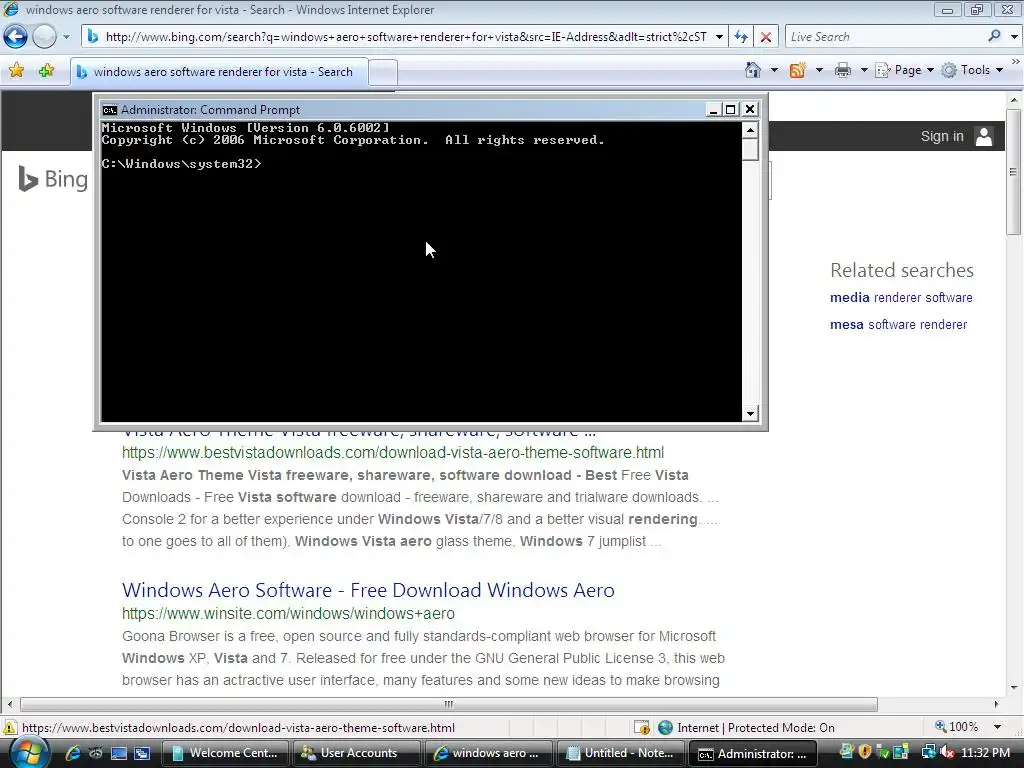1024x768 pixels.
Task: Open the search provider dropdown arrow
Action: click(x=1014, y=37)
